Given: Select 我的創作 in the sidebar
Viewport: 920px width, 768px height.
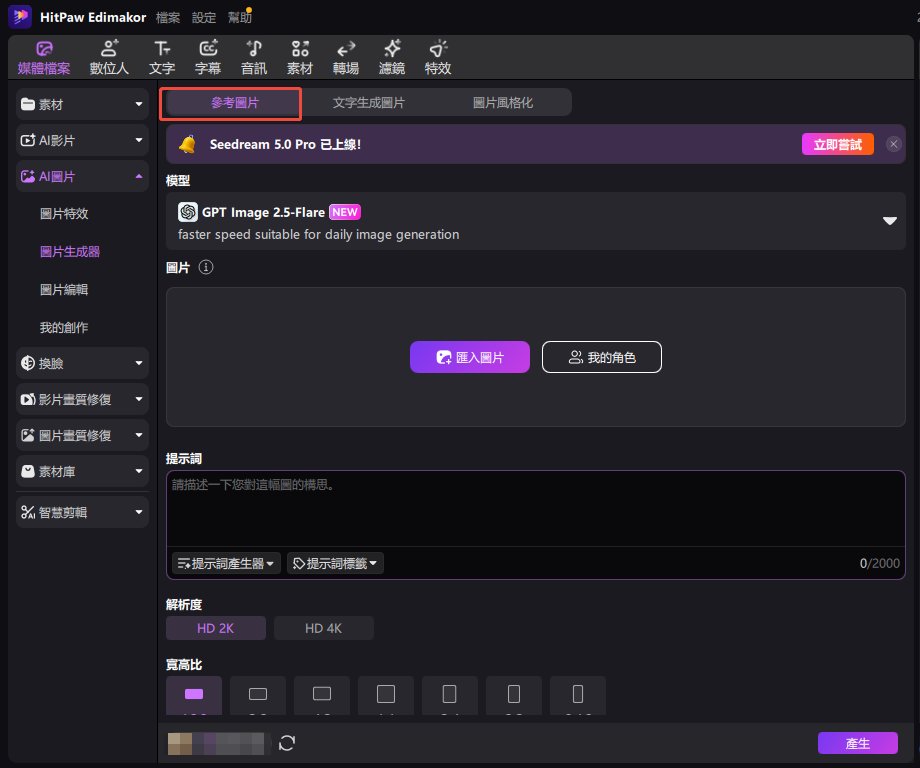Looking at the screenshot, I should [64, 327].
